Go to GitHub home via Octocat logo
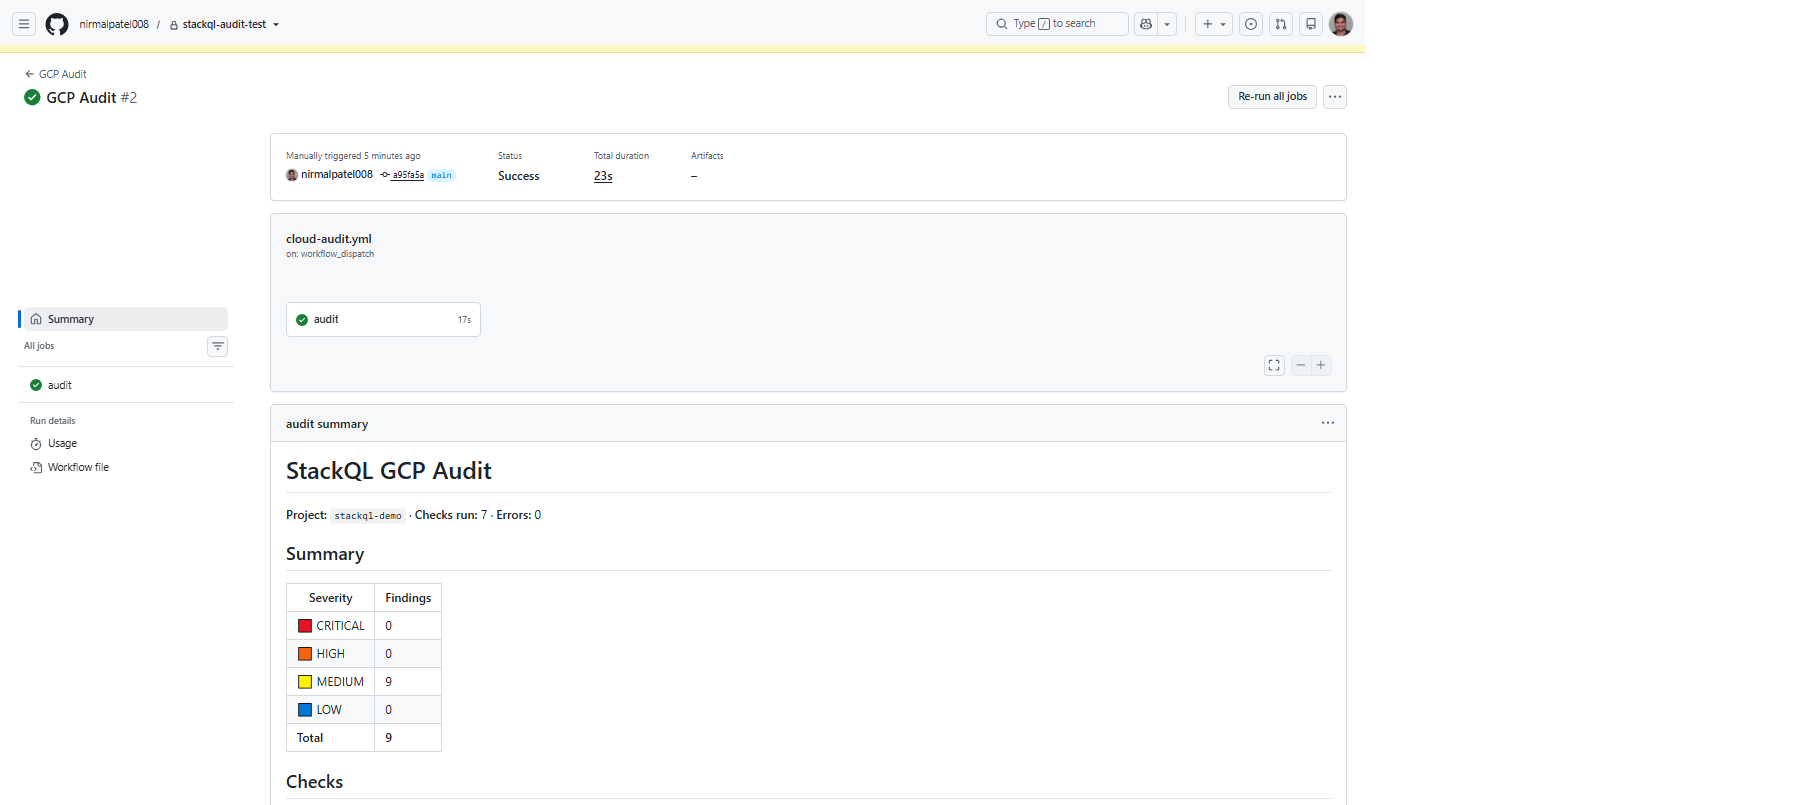This screenshot has width=1800, height=805. tap(57, 24)
